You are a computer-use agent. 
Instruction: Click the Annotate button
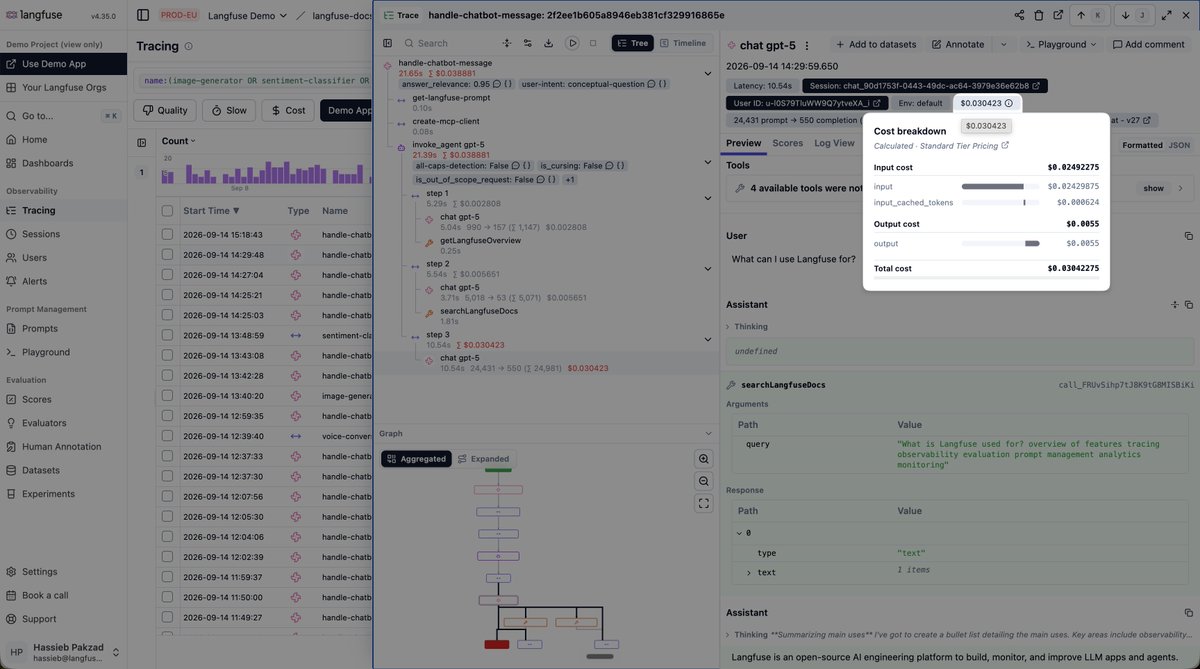(x=958, y=45)
